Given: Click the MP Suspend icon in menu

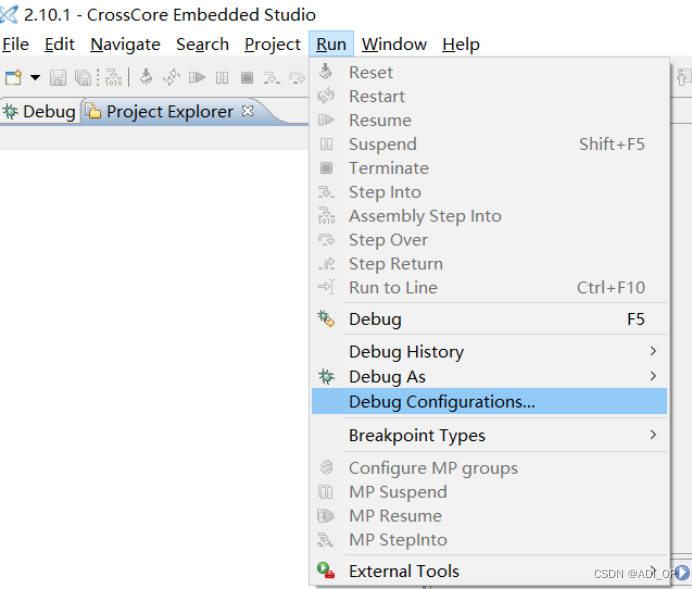Looking at the screenshot, I should [326, 492].
